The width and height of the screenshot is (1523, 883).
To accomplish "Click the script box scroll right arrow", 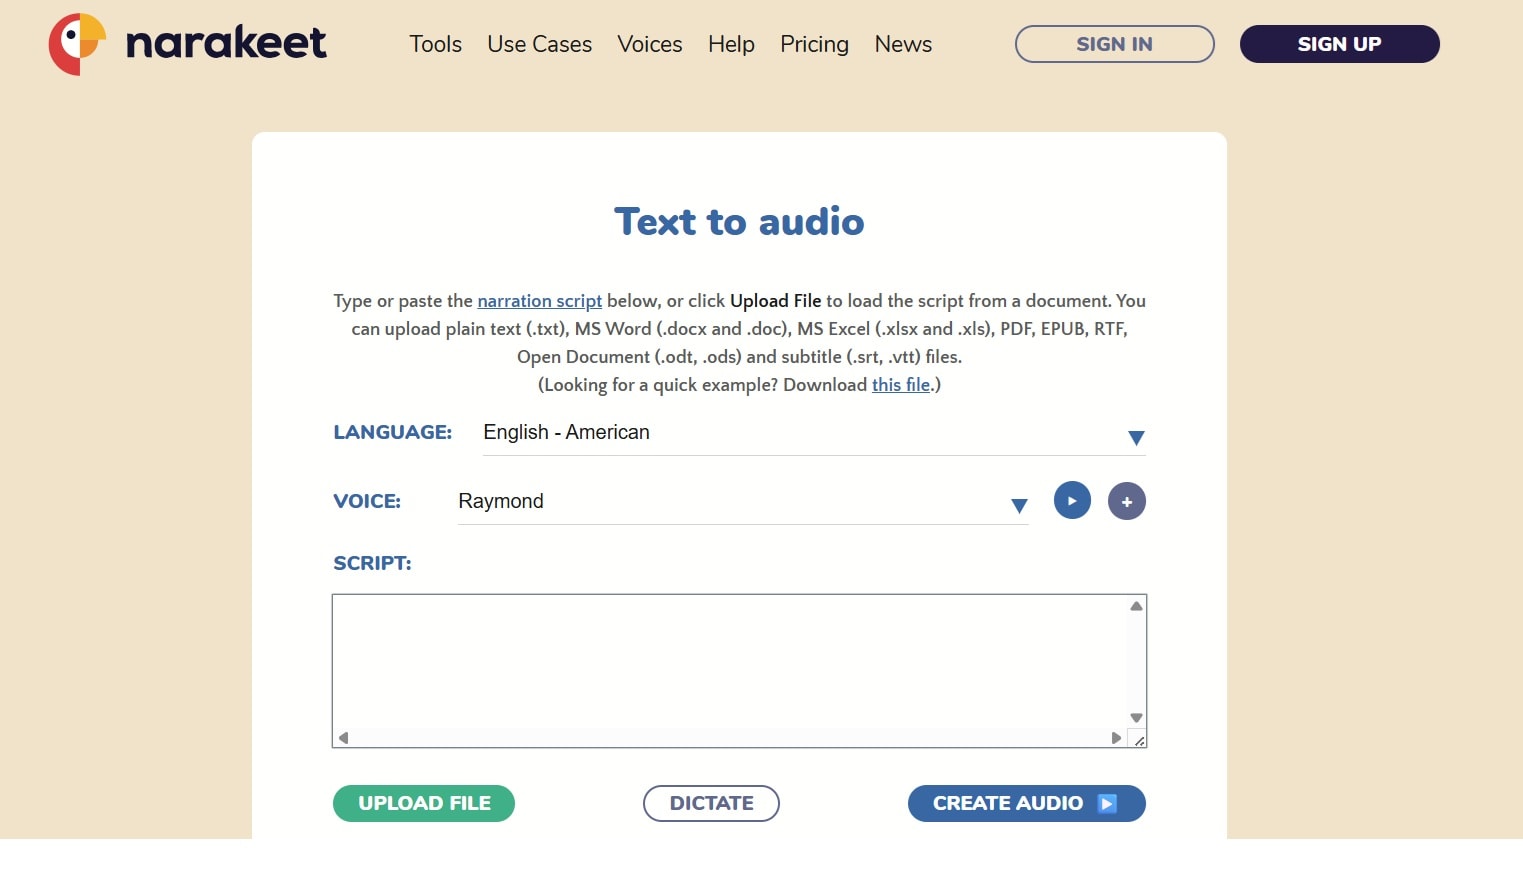I will [1116, 738].
